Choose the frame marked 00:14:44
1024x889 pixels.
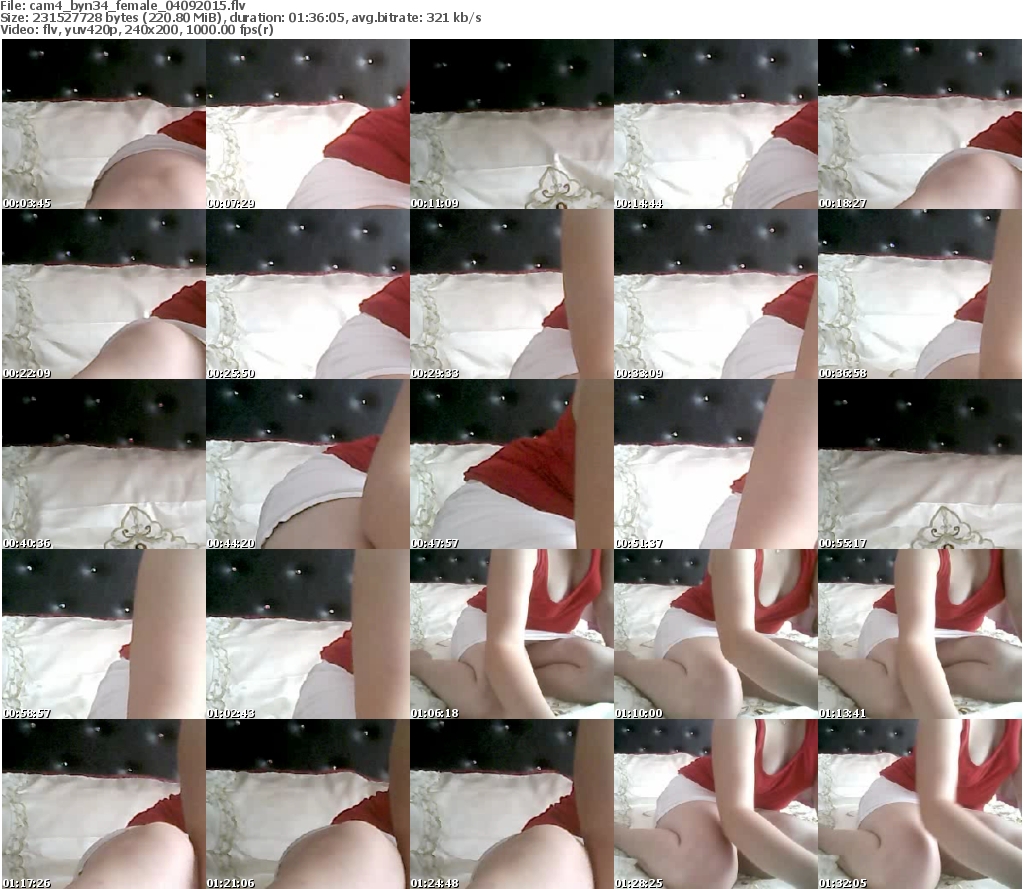(x=716, y=124)
